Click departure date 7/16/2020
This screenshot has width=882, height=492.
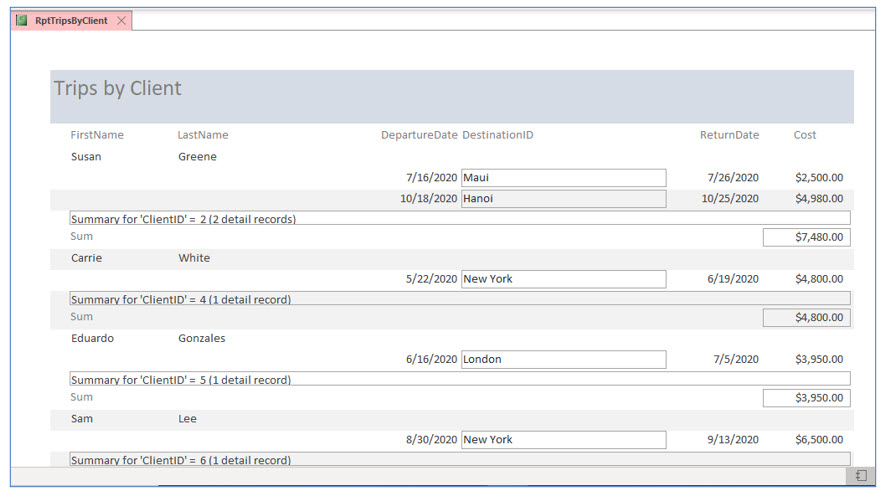coord(431,178)
